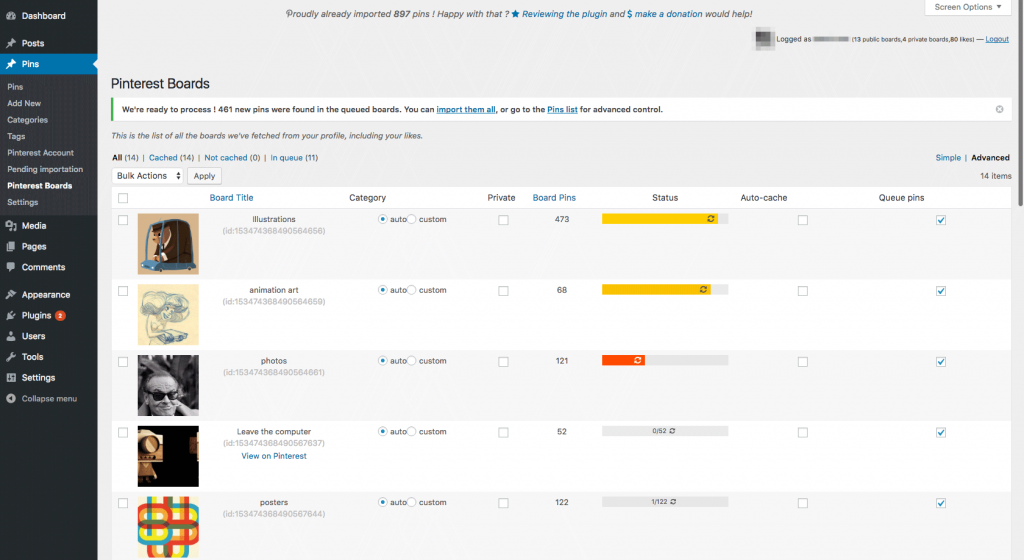Open Pending importation in the Pins submenu
The width and height of the screenshot is (1024, 560).
point(45,169)
